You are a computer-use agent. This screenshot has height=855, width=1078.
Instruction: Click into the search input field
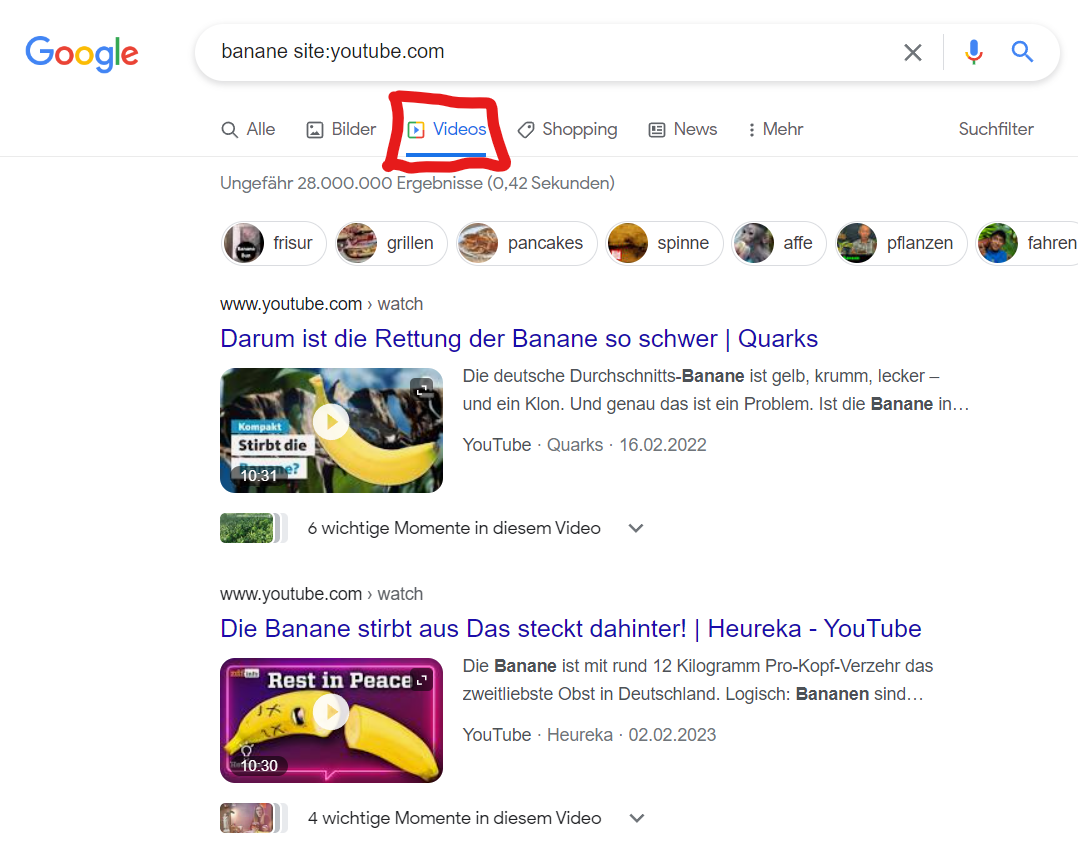(550, 52)
